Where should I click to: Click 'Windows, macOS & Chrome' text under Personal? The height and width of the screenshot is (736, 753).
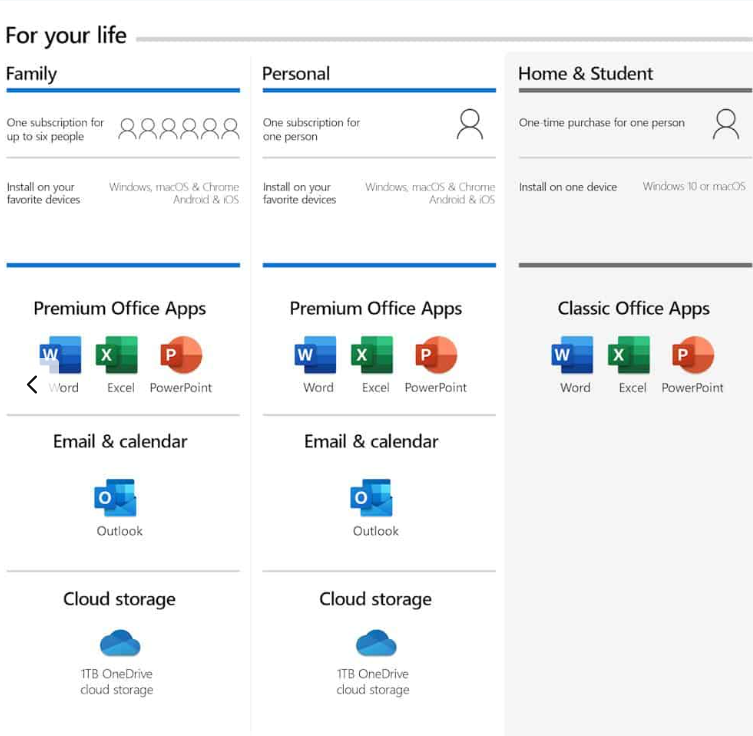(x=430, y=187)
